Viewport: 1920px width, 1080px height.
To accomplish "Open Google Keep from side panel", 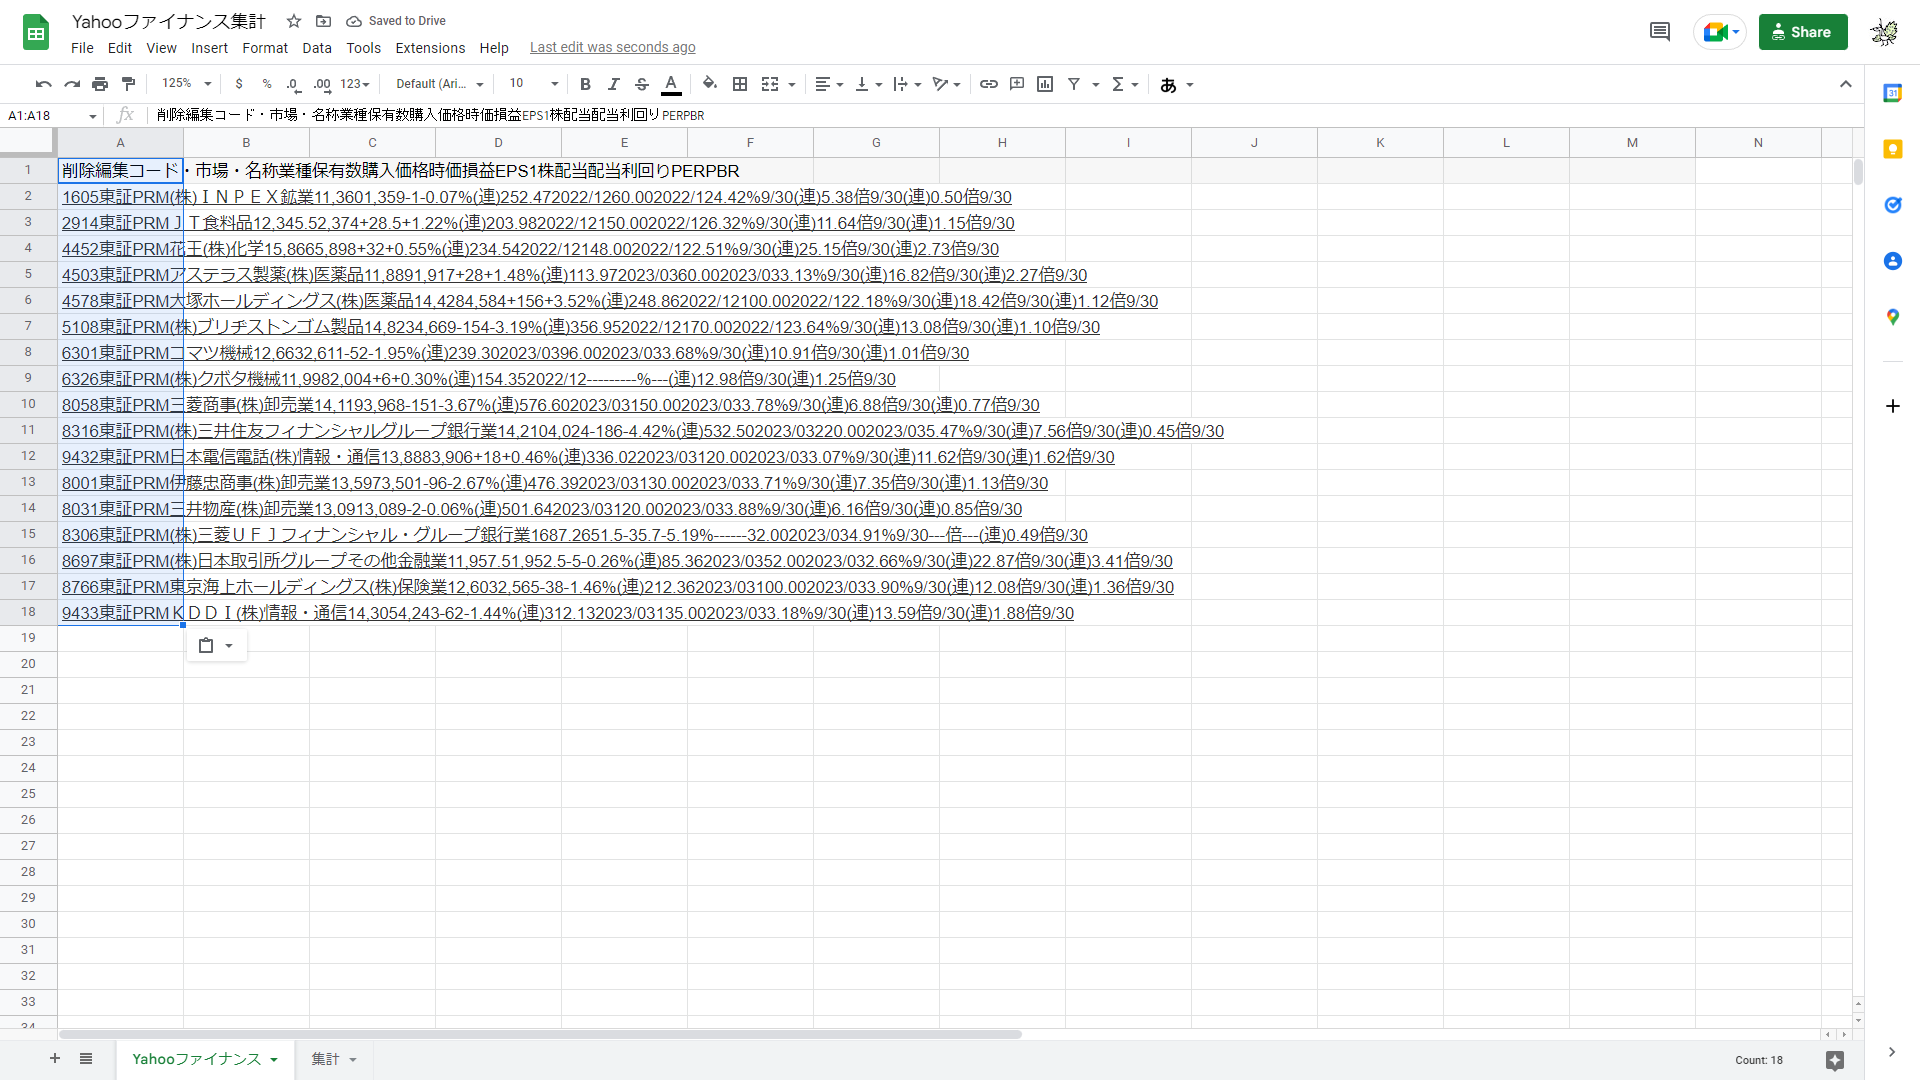I will (x=1892, y=149).
